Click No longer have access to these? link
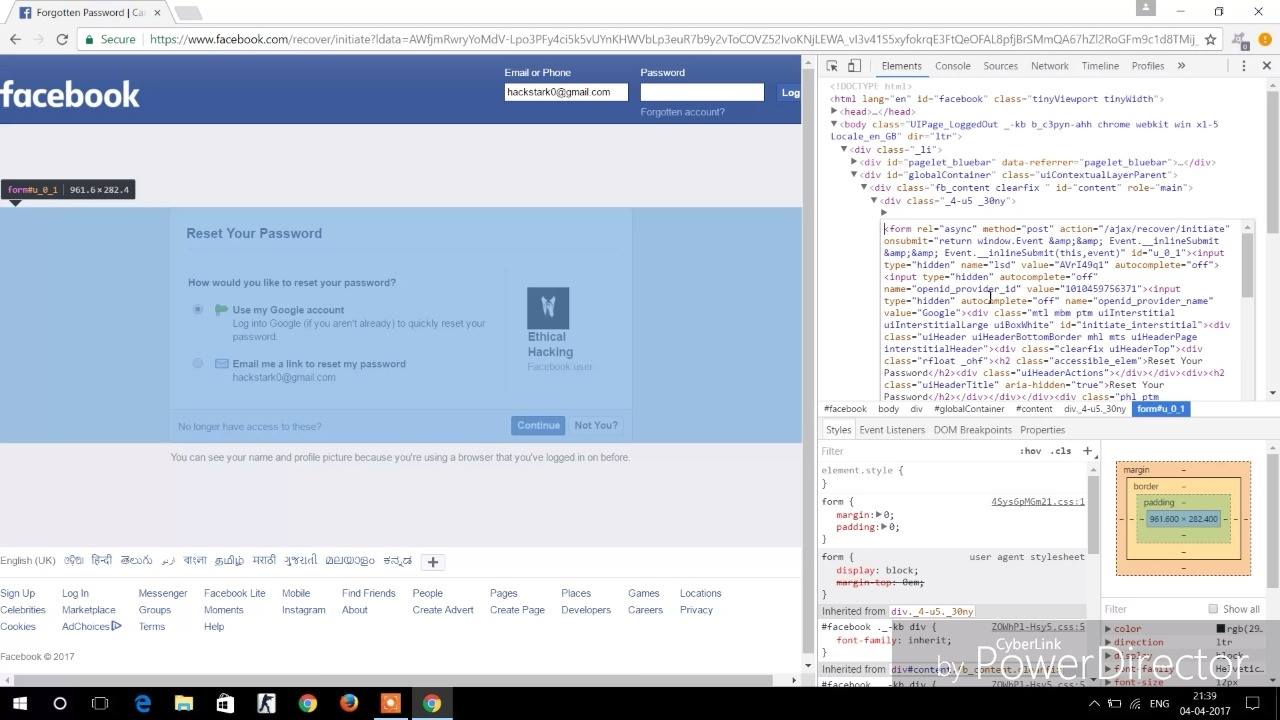Image resolution: width=1280 pixels, height=720 pixels. point(250,426)
